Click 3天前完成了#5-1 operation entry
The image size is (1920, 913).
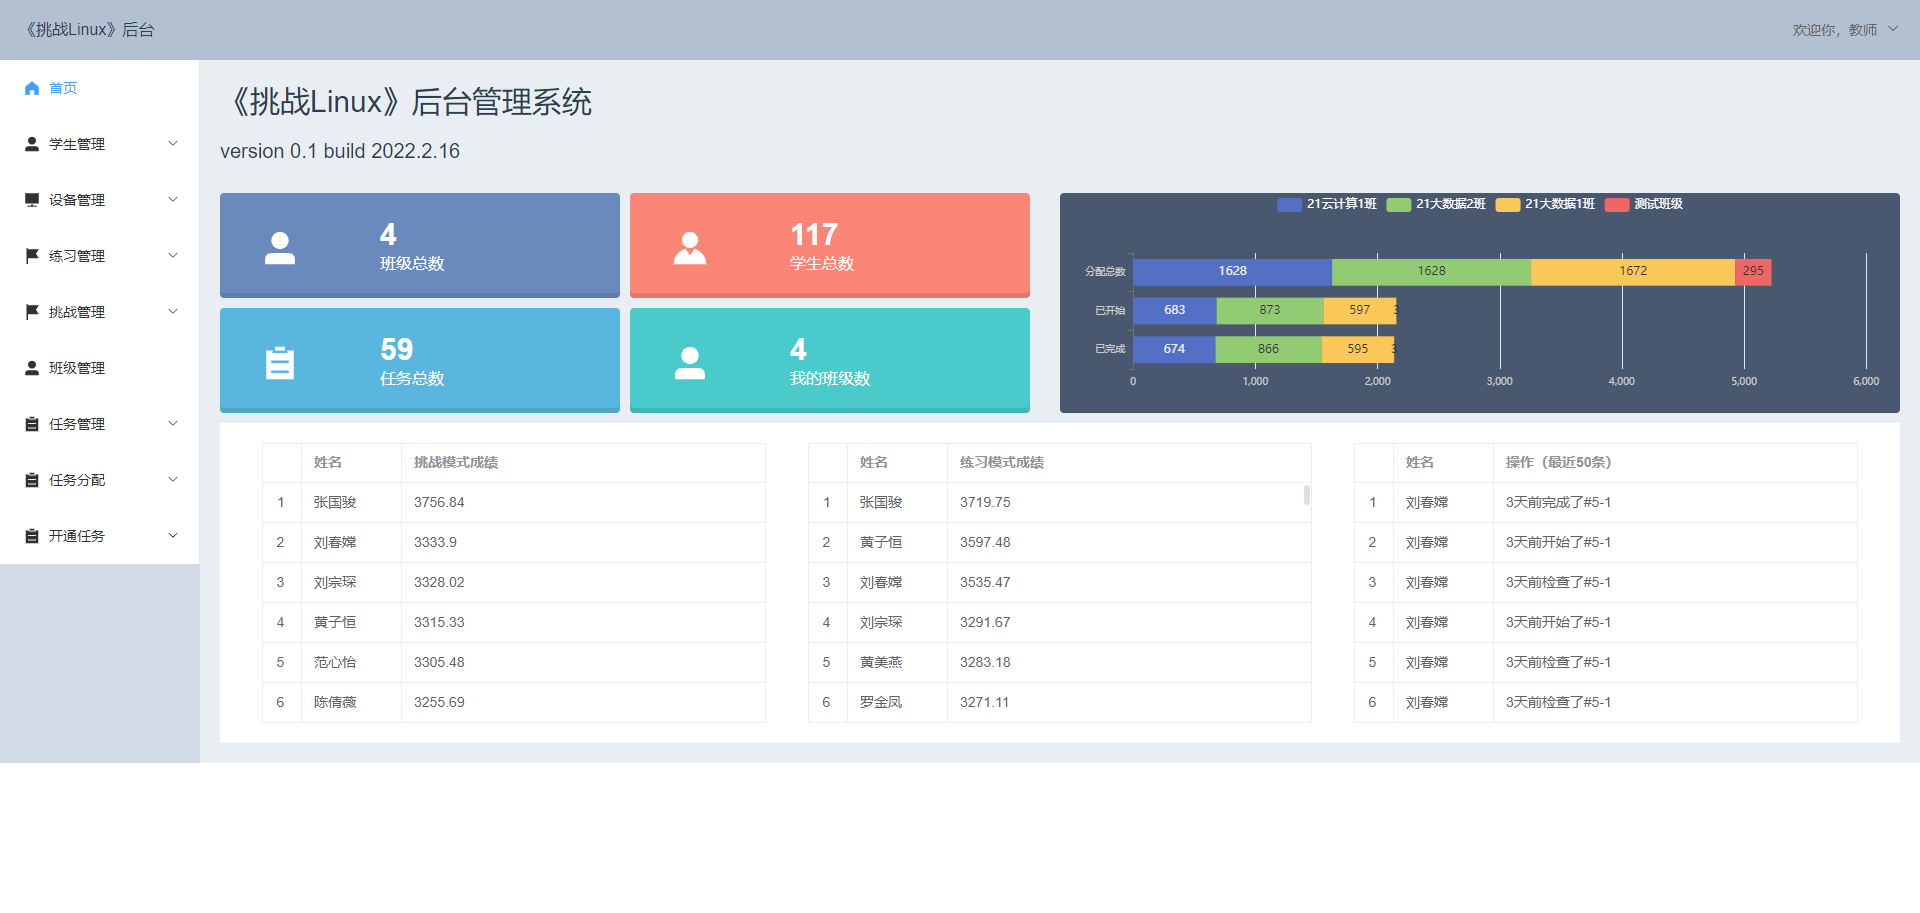1558,502
